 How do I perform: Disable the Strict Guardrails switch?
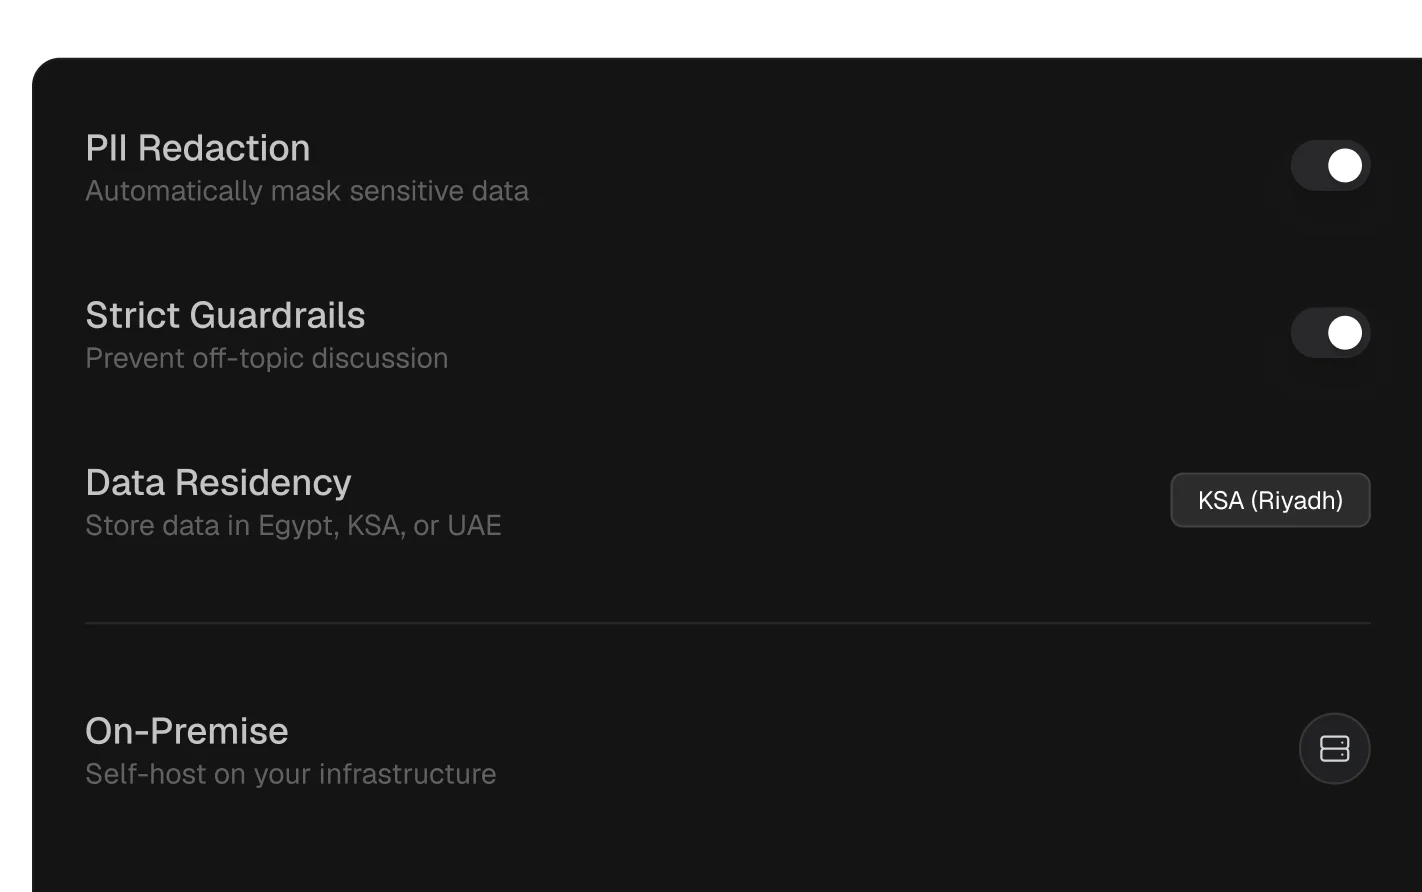1330,332
